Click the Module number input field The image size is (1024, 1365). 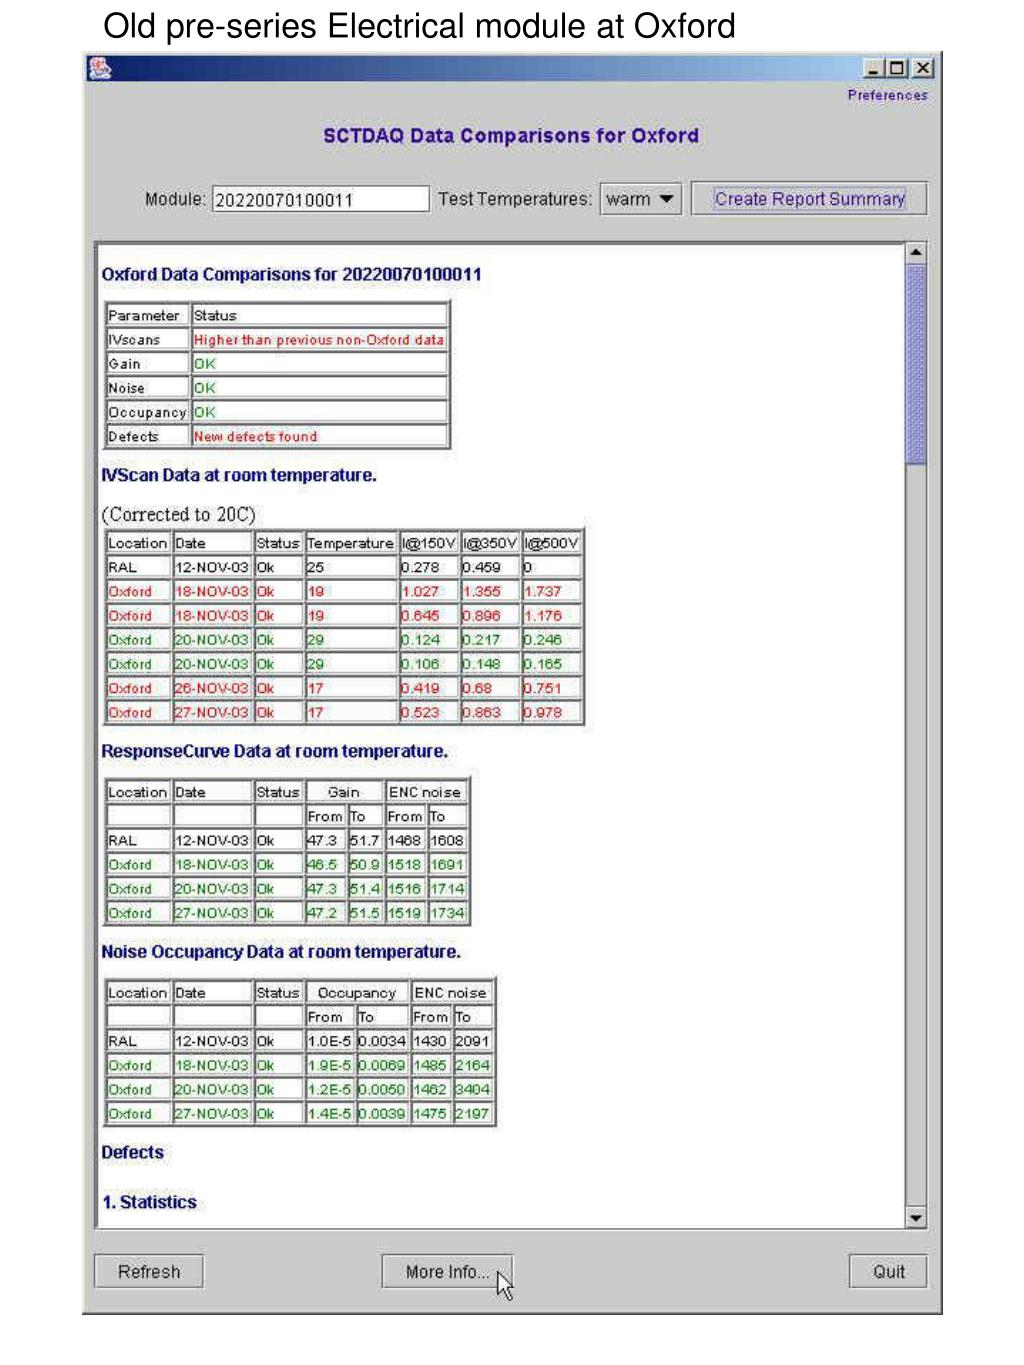click(320, 199)
